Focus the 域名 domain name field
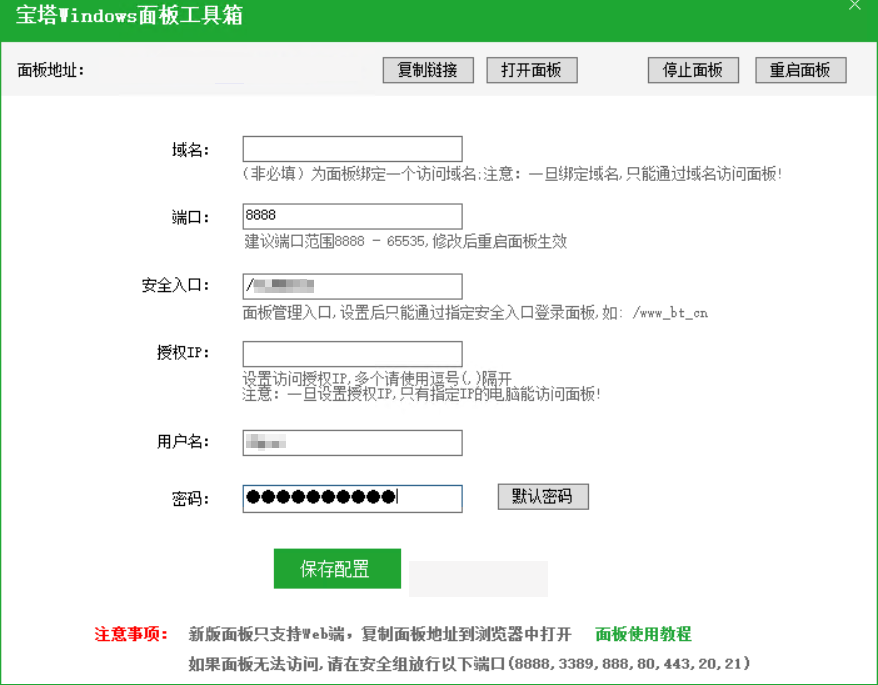Screen dimensions: 878x685 coord(351,148)
